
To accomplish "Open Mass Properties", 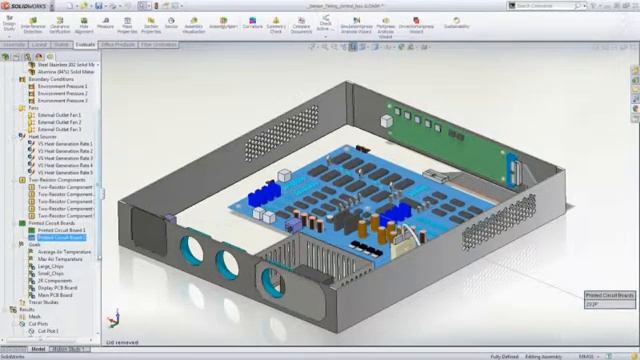I will (x=127, y=25).
